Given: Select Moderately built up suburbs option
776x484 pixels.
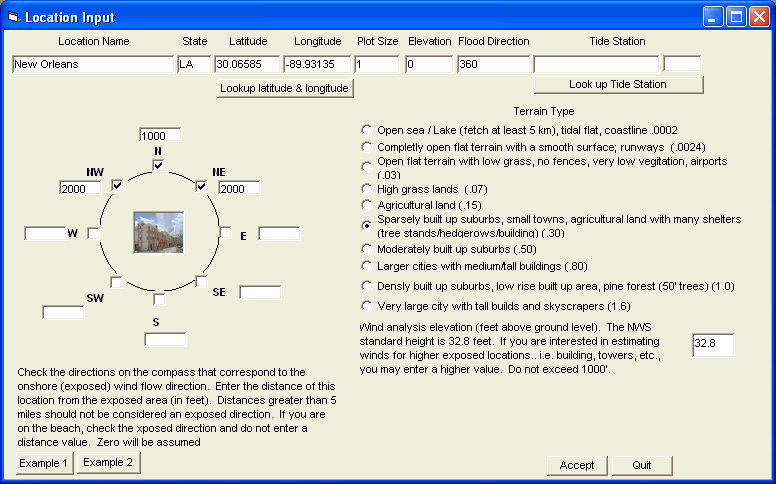Looking at the screenshot, I should (x=367, y=248).
